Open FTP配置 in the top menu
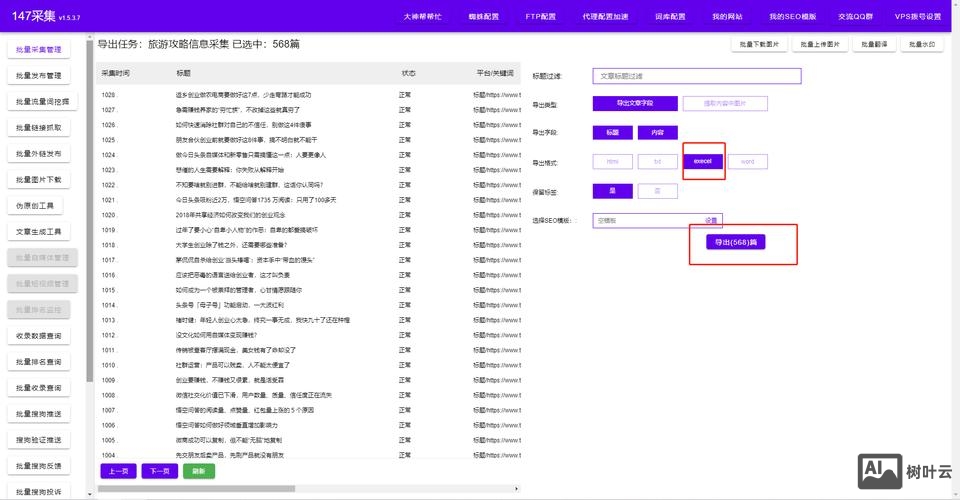The image size is (960, 500). click(541, 17)
